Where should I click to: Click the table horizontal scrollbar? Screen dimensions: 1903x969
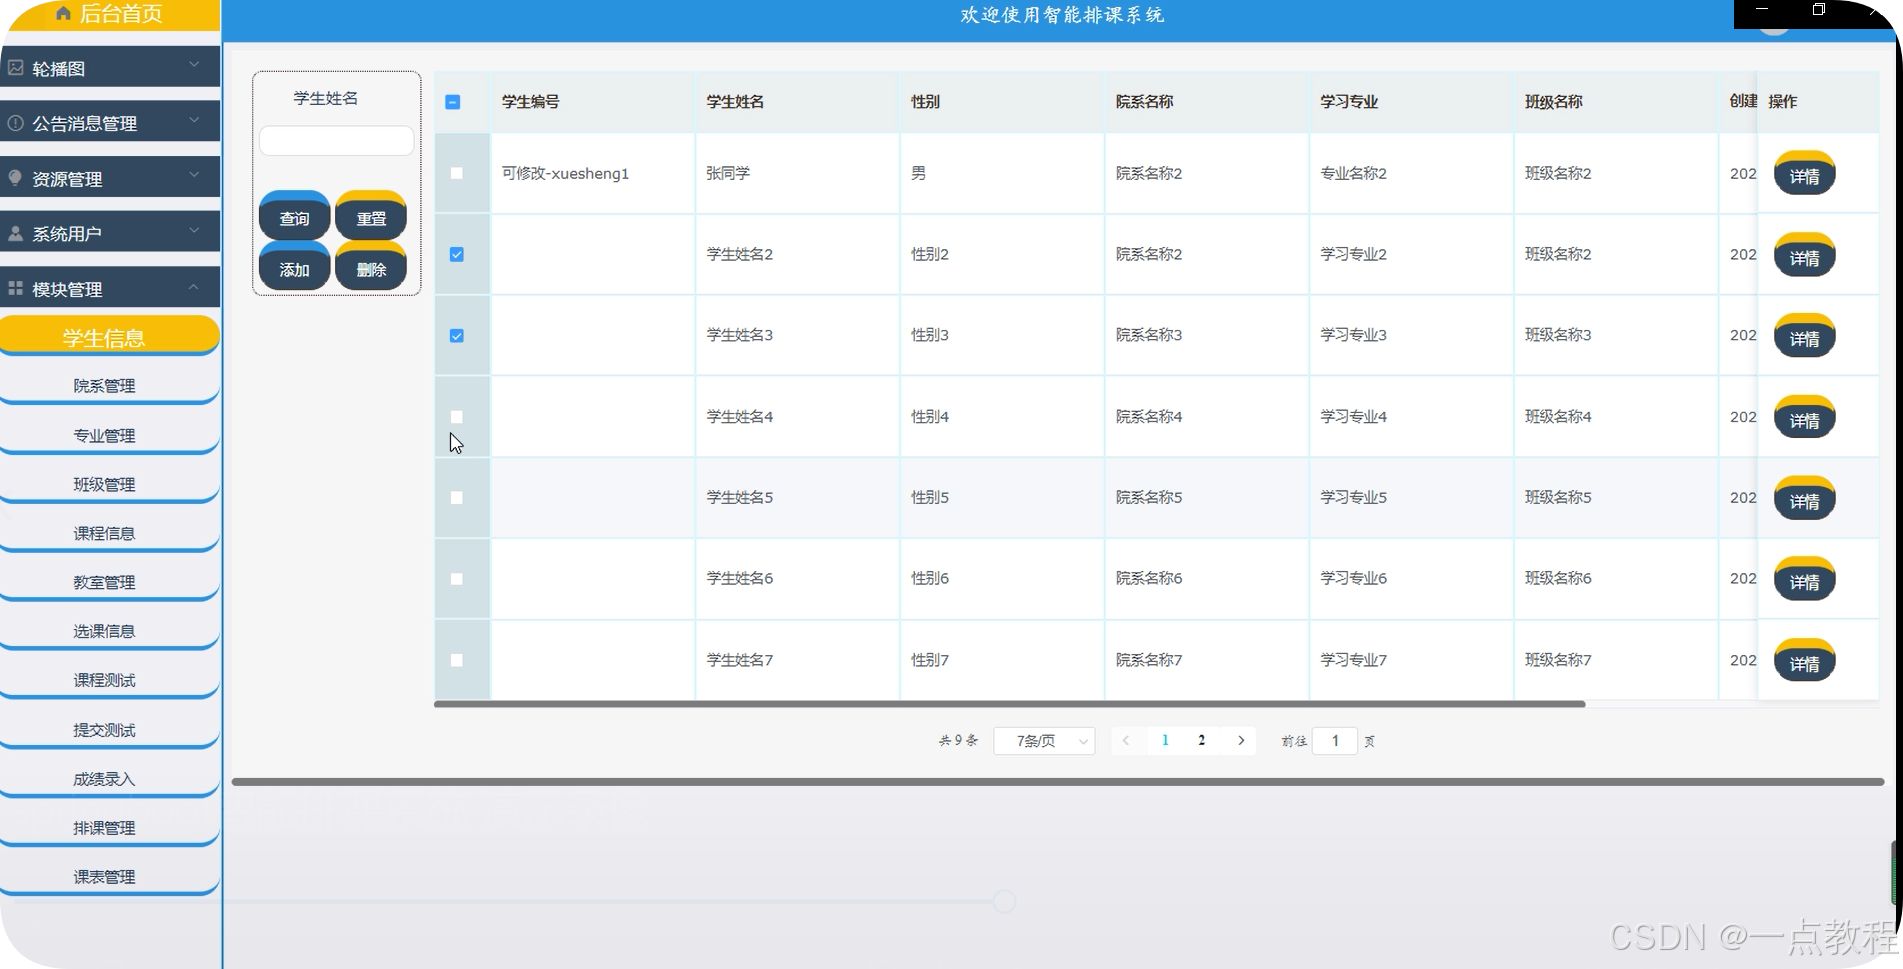click(1010, 704)
